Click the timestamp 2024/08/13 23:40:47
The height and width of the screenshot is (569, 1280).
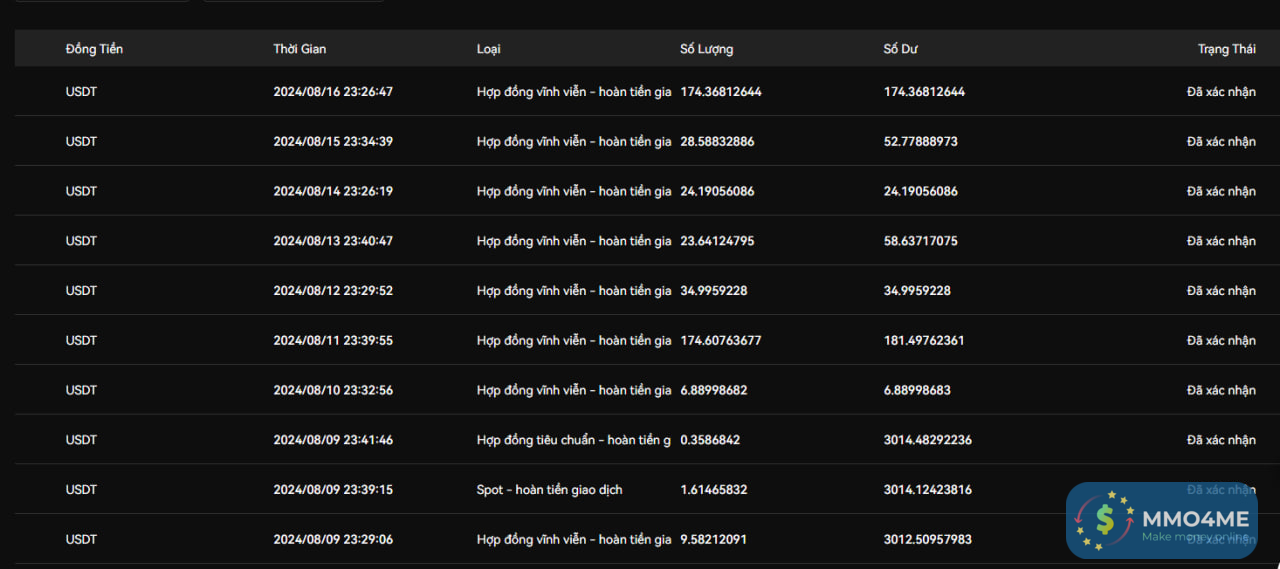tap(333, 241)
